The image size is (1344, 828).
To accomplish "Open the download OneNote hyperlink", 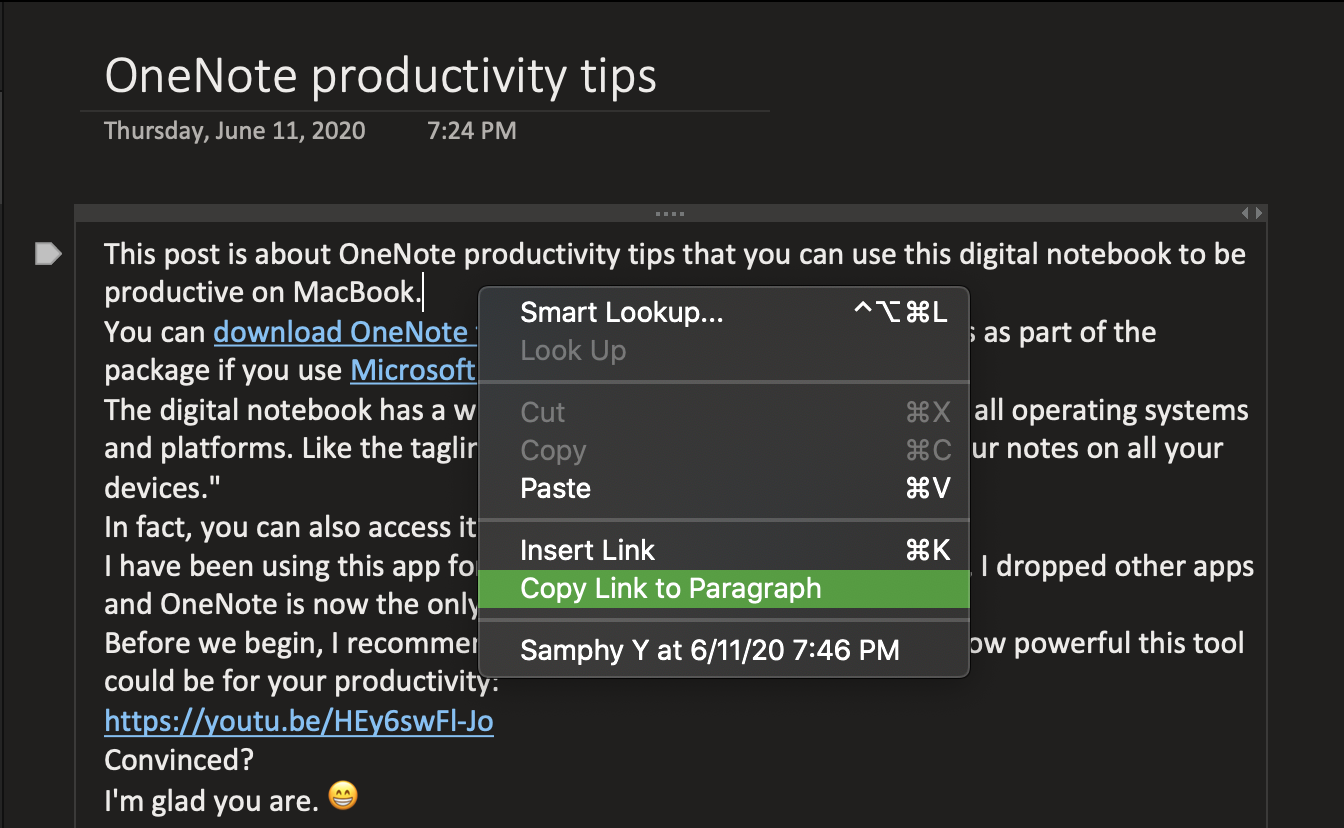I will [346, 332].
